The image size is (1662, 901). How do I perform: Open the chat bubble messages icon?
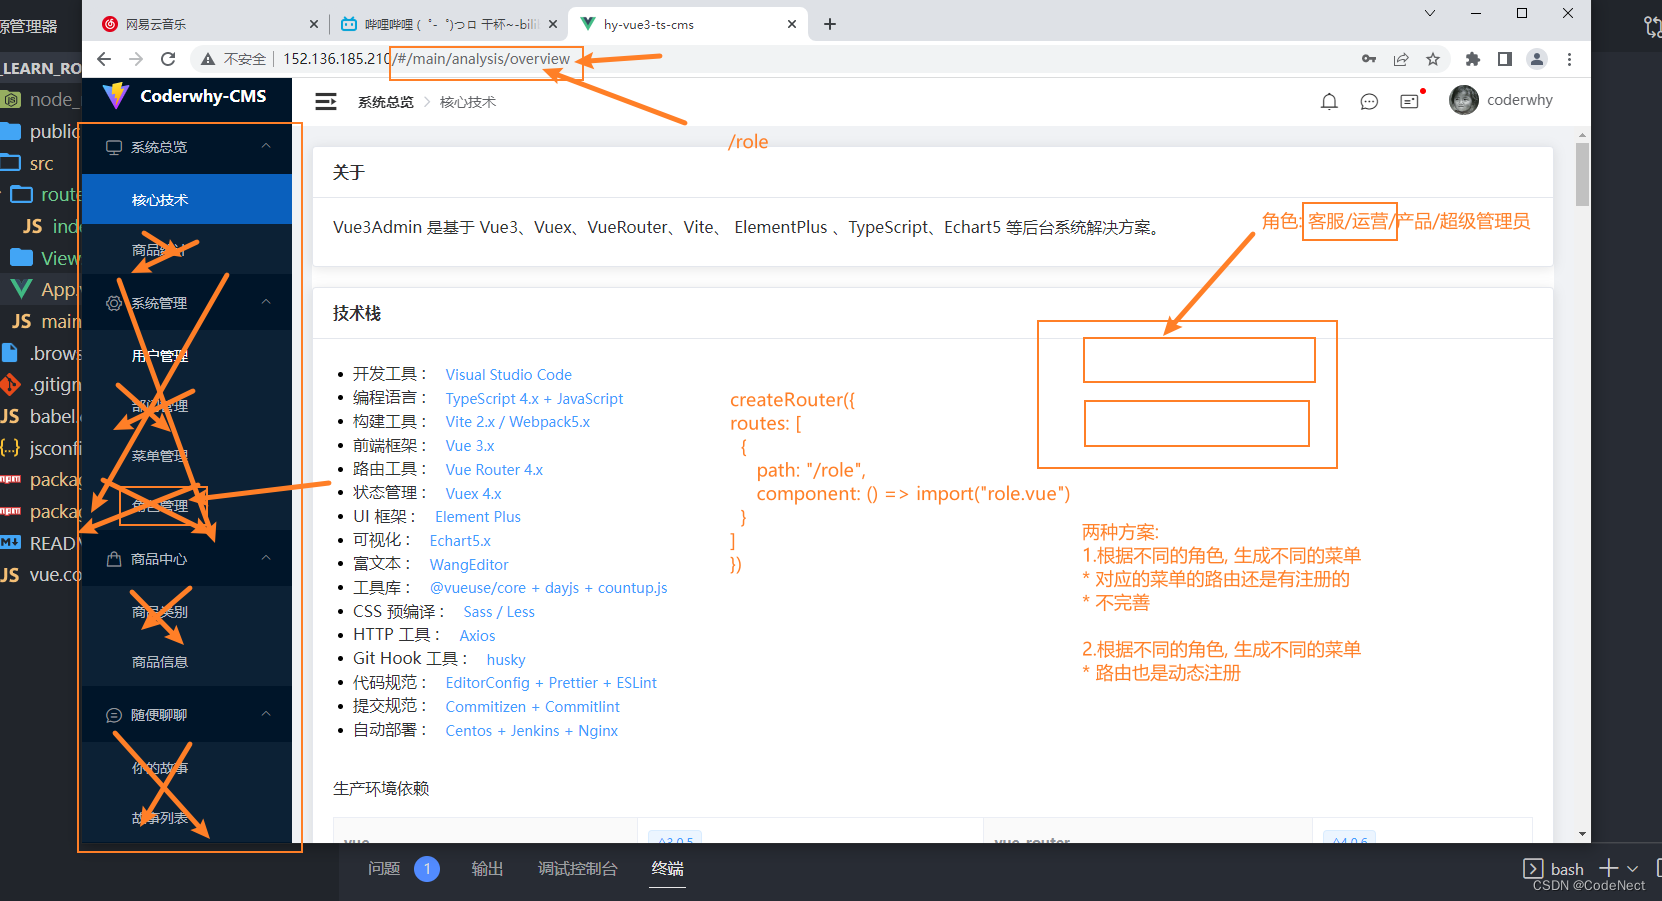coord(1369,101)
